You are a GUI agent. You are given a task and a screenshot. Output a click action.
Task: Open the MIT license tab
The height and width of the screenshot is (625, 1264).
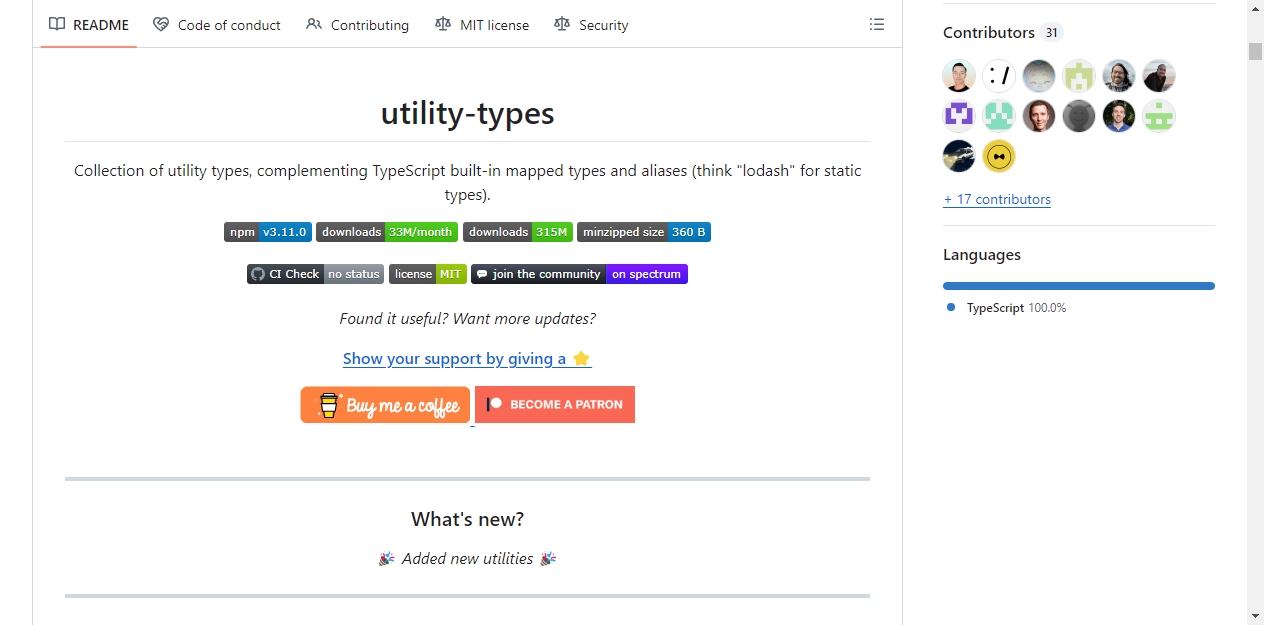coord(482,25)
